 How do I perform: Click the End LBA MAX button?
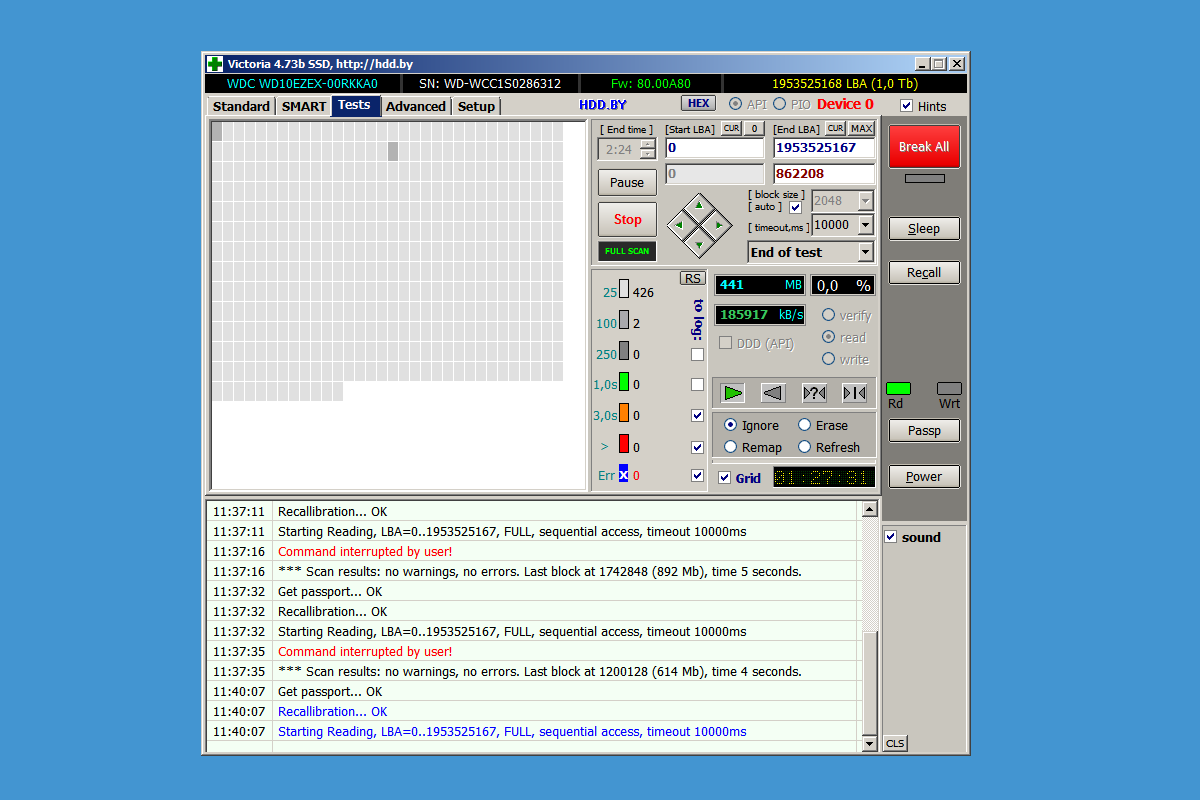862,128
